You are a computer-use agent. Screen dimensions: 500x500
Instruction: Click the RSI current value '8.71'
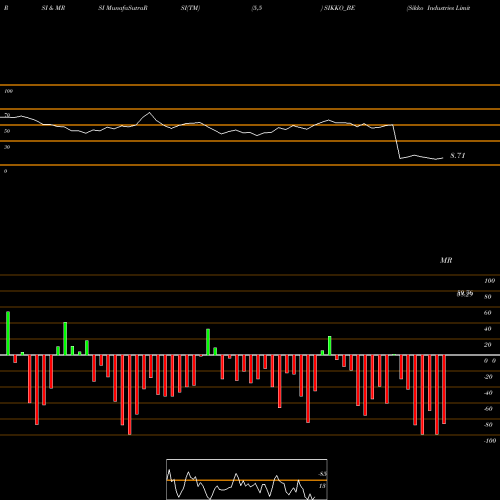point(458,155)
